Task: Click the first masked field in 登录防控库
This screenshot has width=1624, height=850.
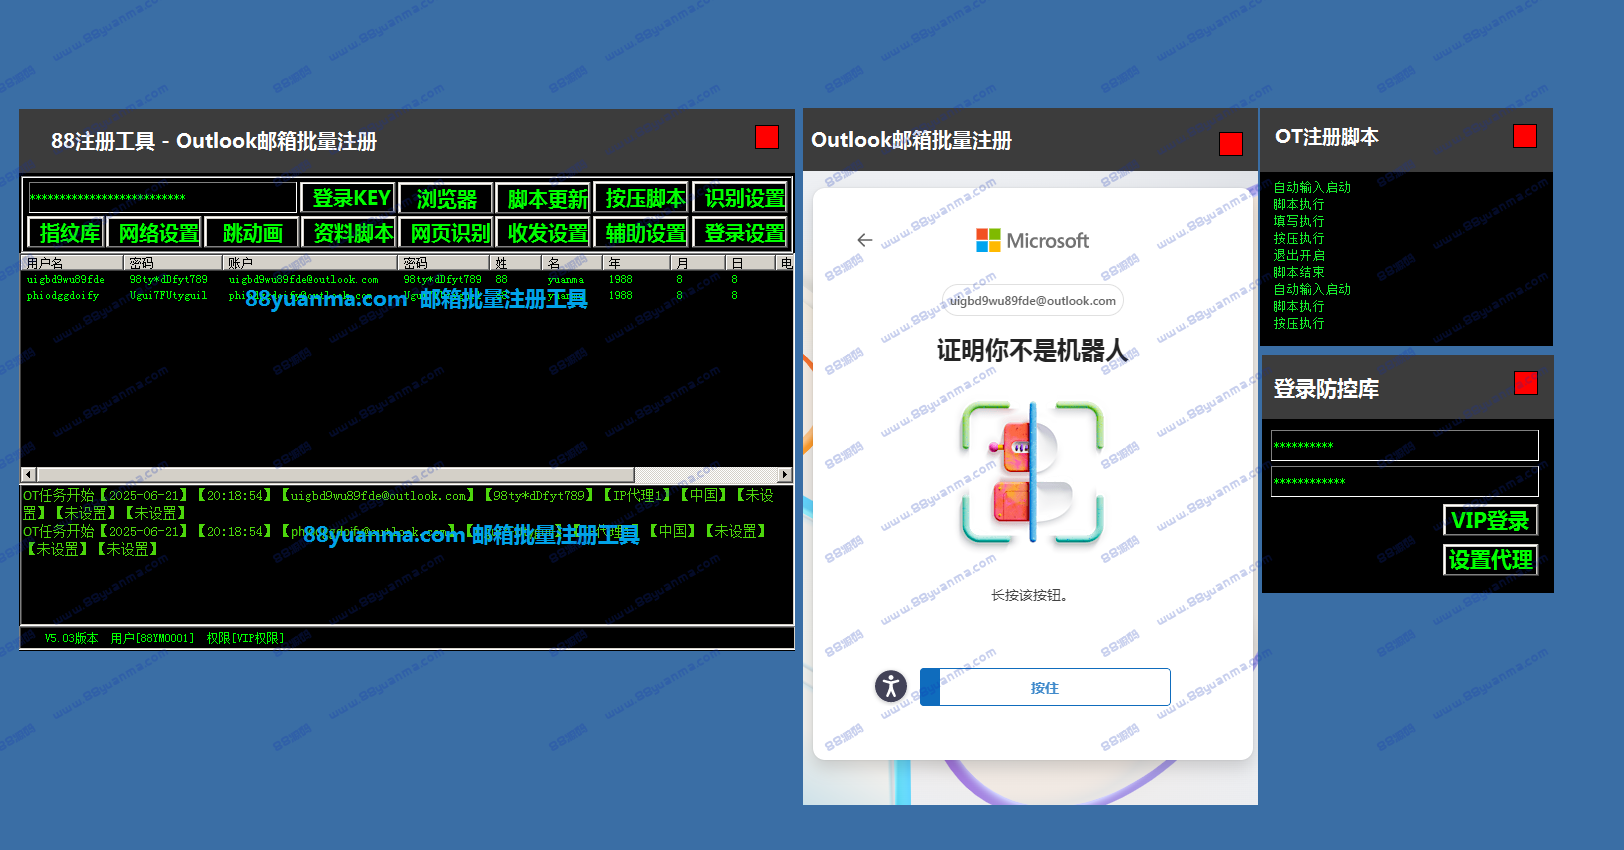Action: [x=1404, y=445]
